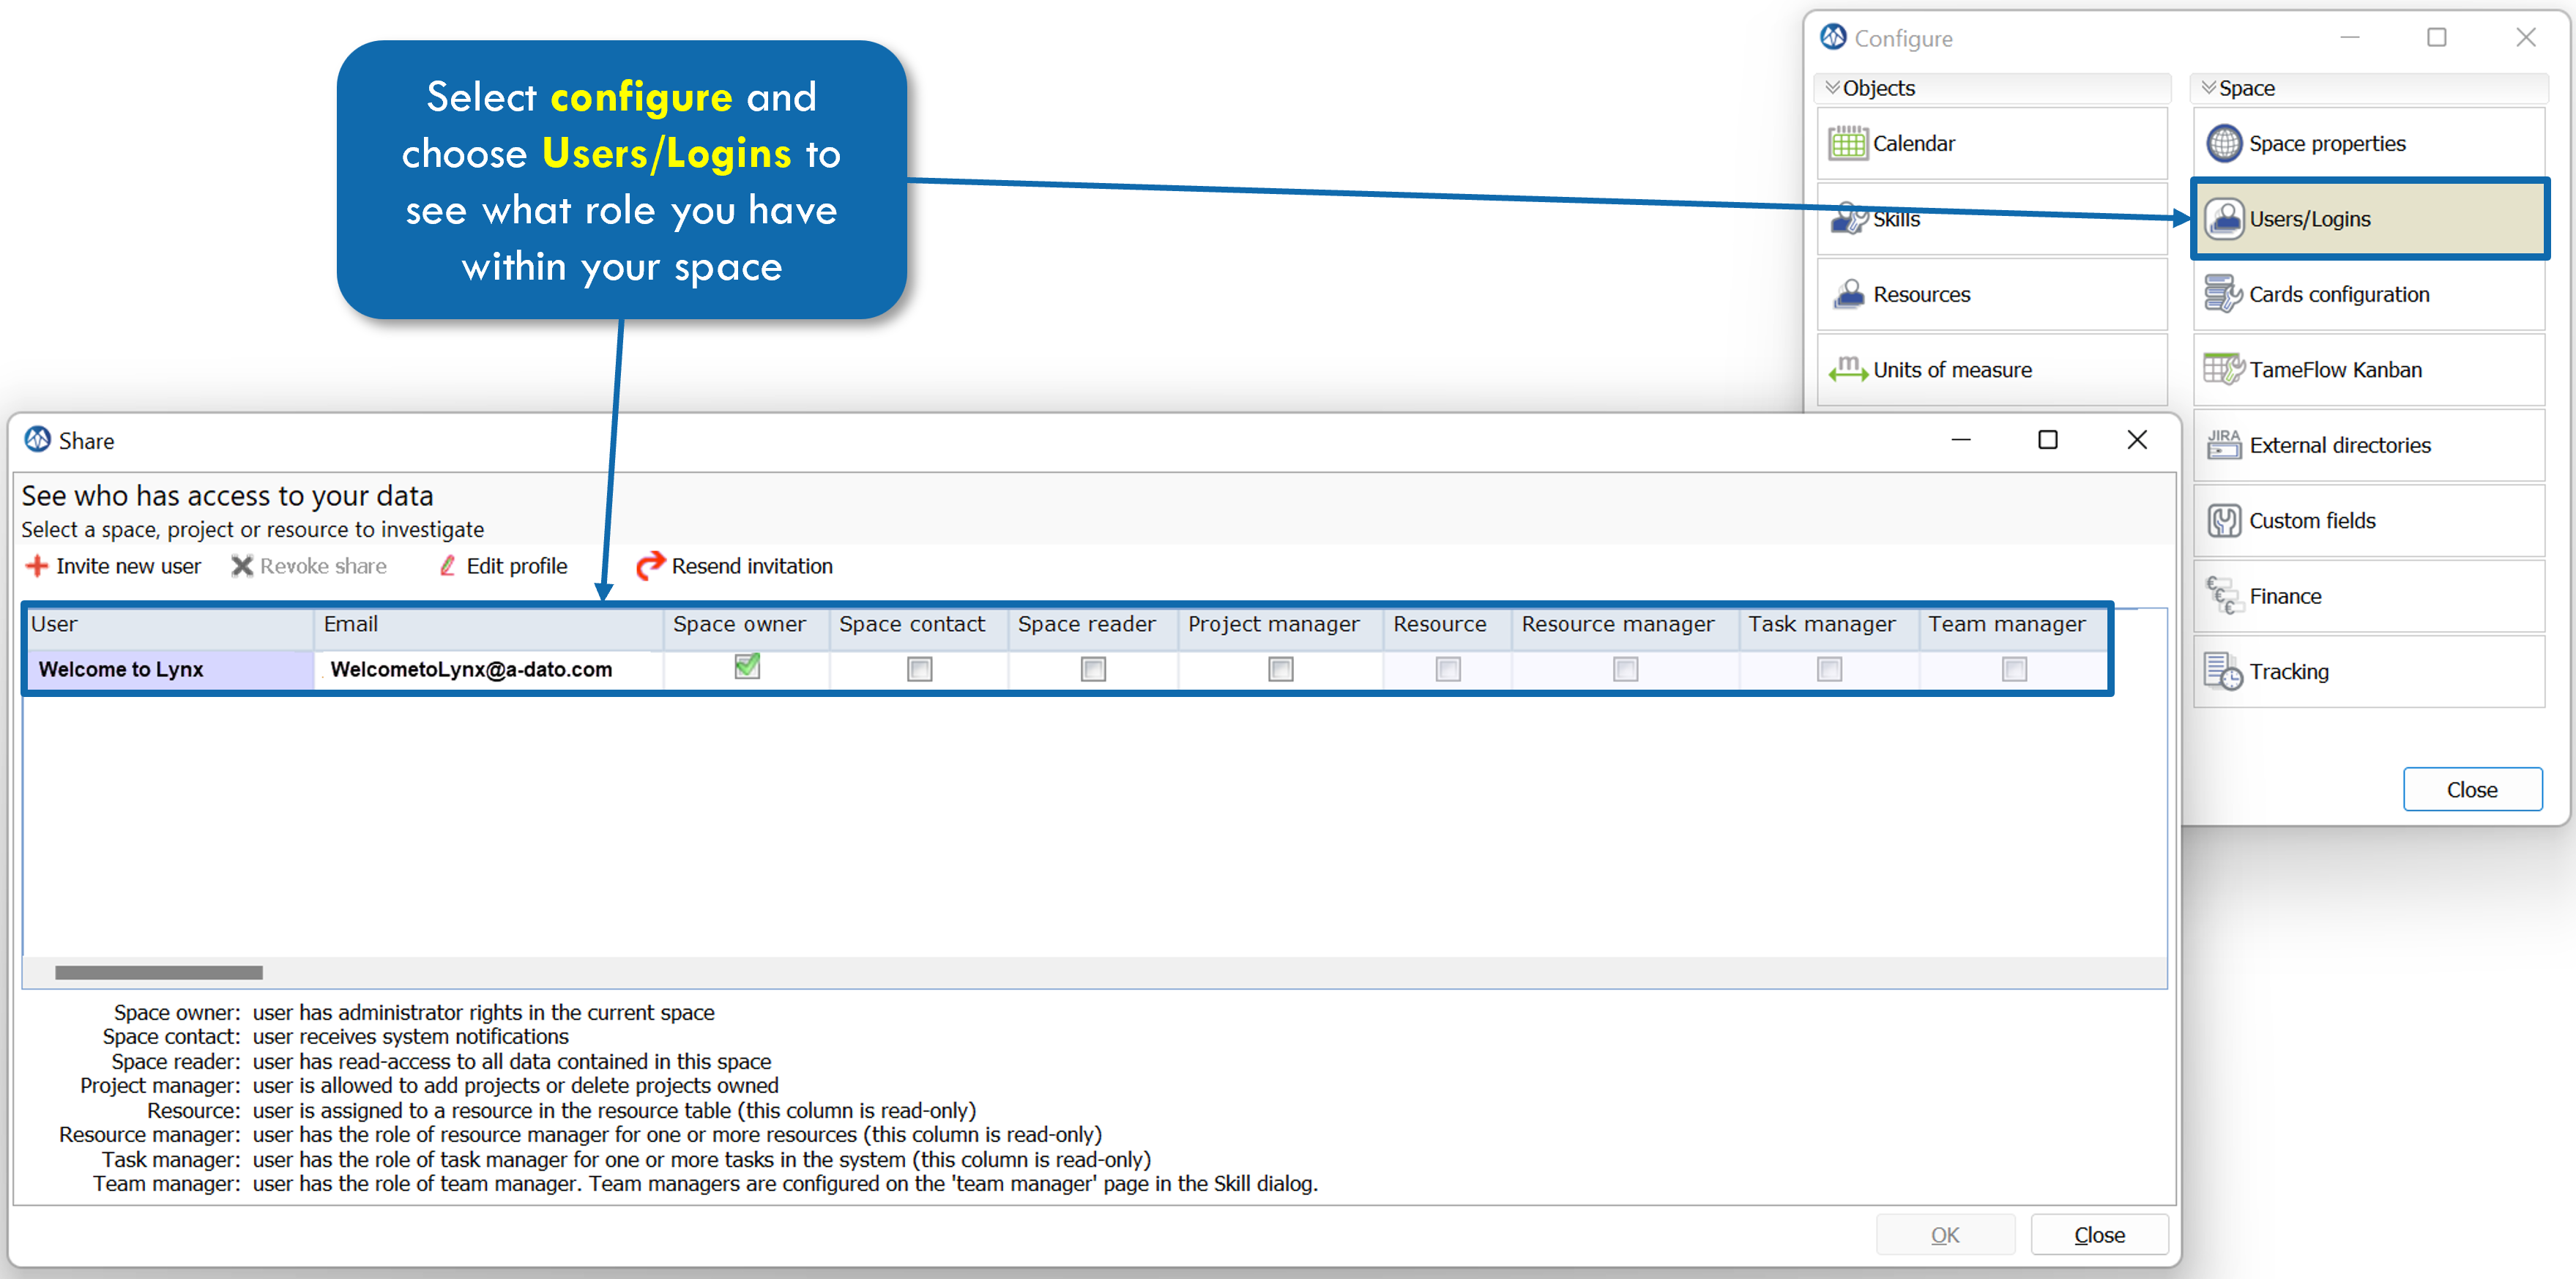
Task: Click the Team manager column header
Action: tap(2014, 625)
